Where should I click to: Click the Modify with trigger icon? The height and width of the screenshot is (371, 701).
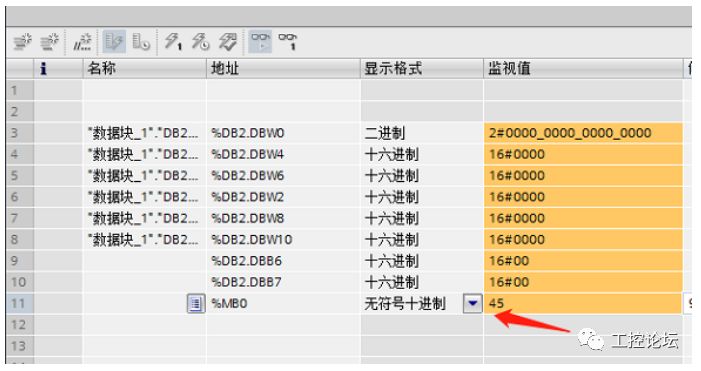[x=200, y=42]
